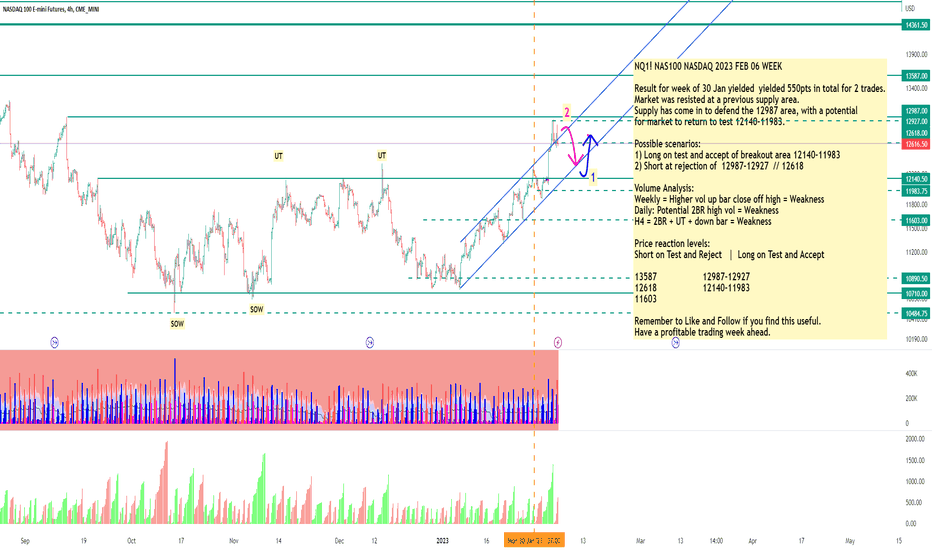Click the 12140.50 price level label
Viewport: 932px width, 550px height.
[x=916, y=179]
